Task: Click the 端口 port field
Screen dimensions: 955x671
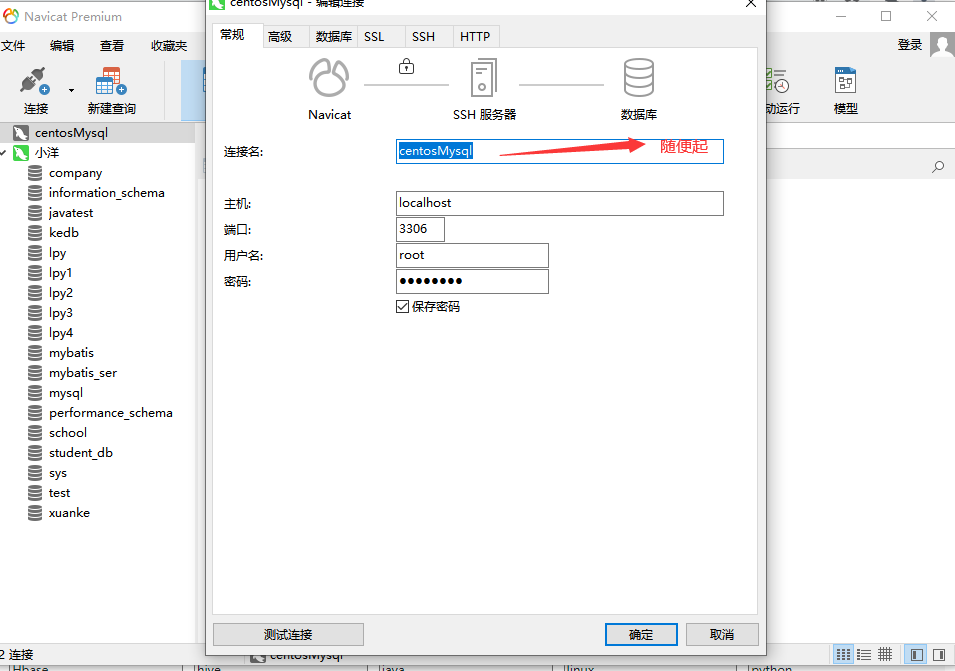Action: coord(420,230)
